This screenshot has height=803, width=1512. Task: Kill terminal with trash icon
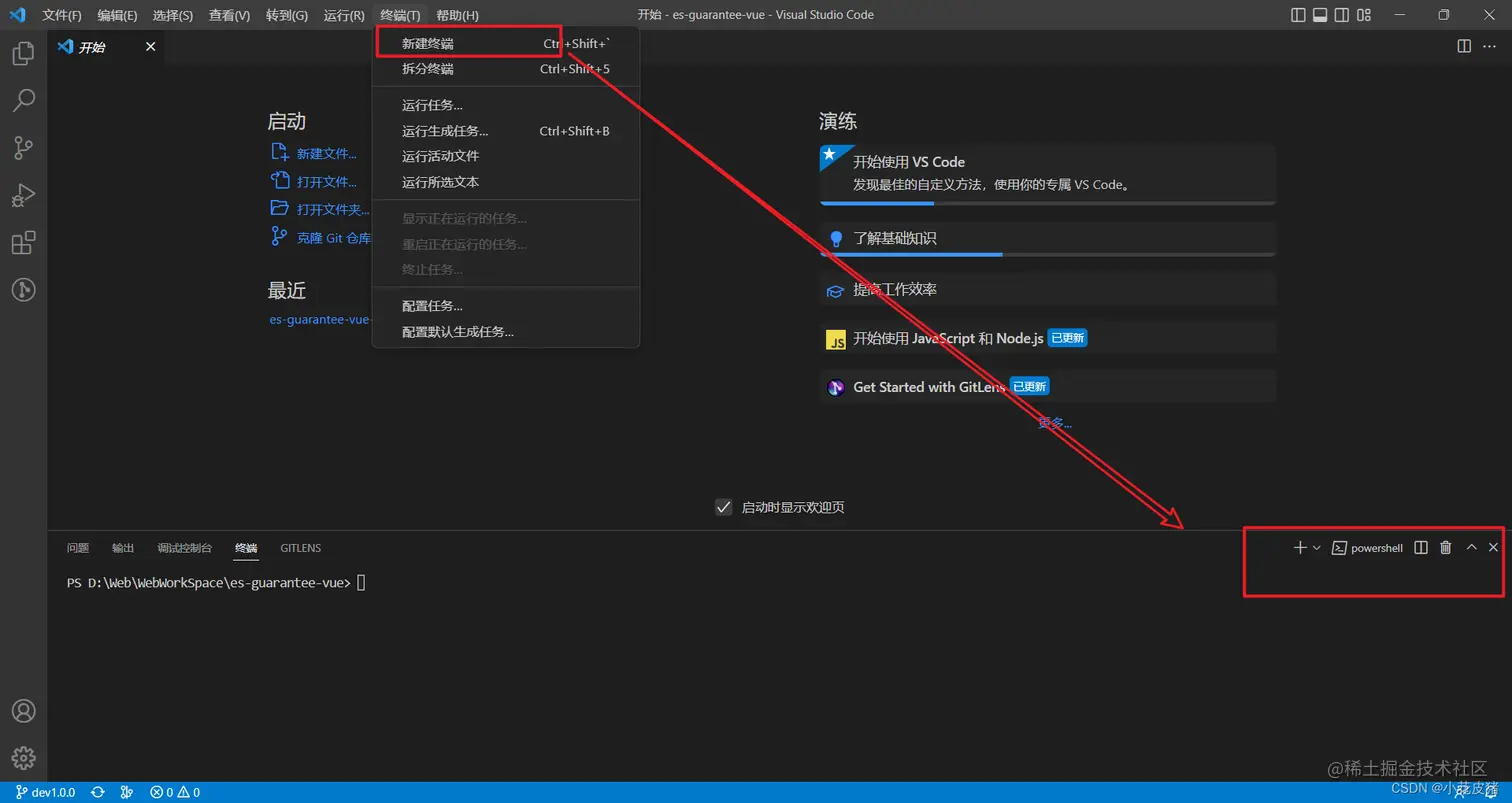(1445, 547)
